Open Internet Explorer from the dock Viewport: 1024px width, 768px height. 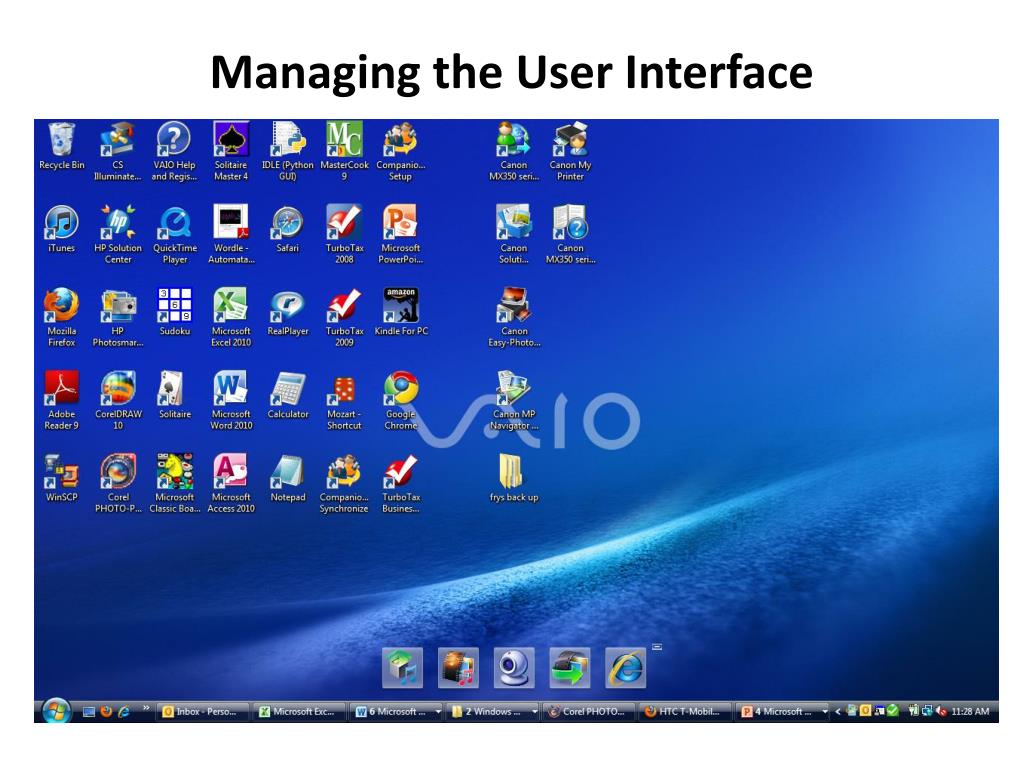pyautogui.click(x=626, y=667)
